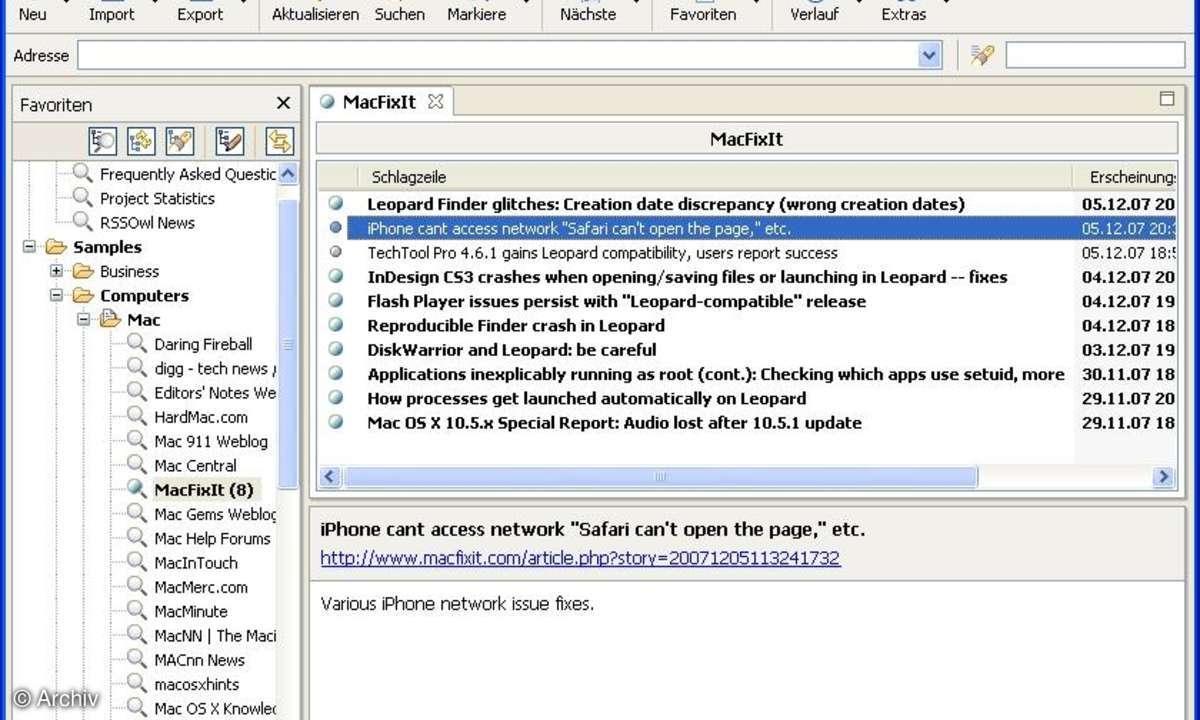Click the tree search magnifier icon in Favoriten

[x=103, y=141]
